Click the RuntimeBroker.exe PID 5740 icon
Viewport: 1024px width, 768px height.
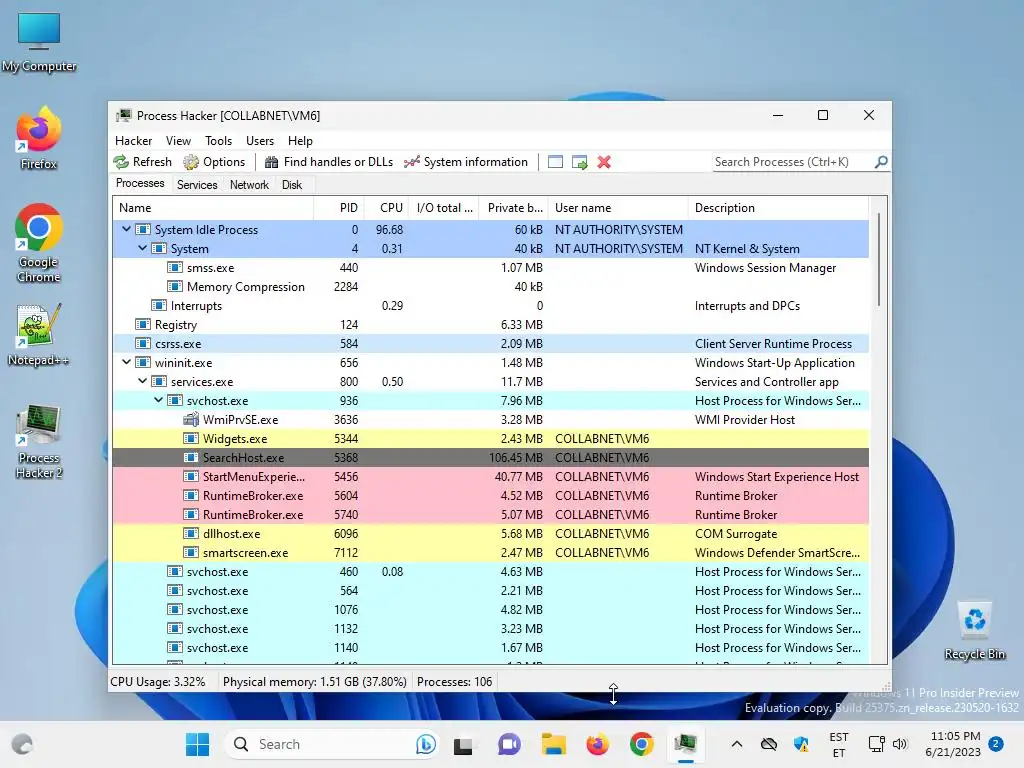point(191,514)
